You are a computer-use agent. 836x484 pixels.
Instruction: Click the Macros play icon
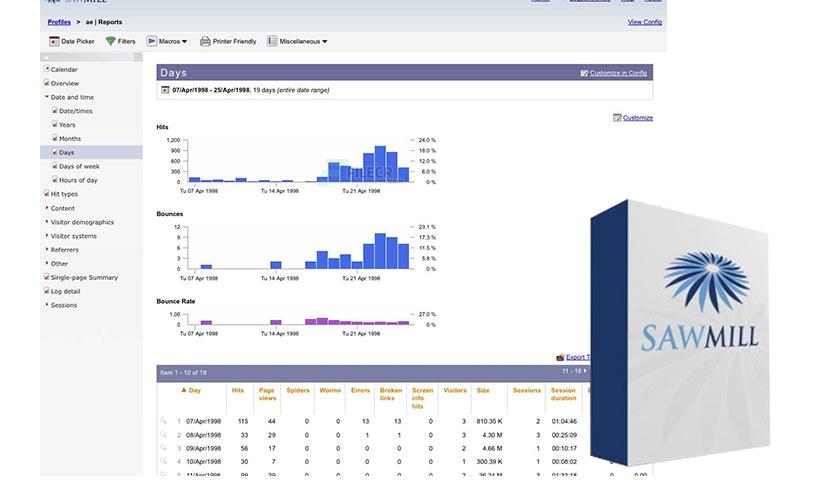pyautogui.click(x=151, y=41)
